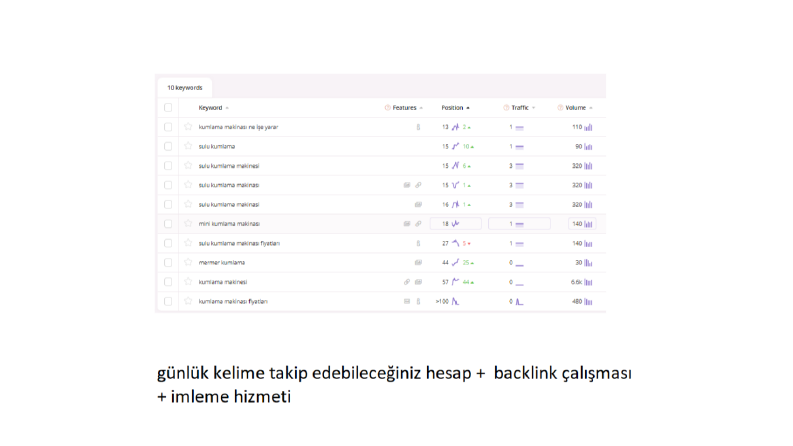Check the box for "sulu kumlama makinası fiyatları"
Screen dimensions: 793x446
(x=168, y=243)
